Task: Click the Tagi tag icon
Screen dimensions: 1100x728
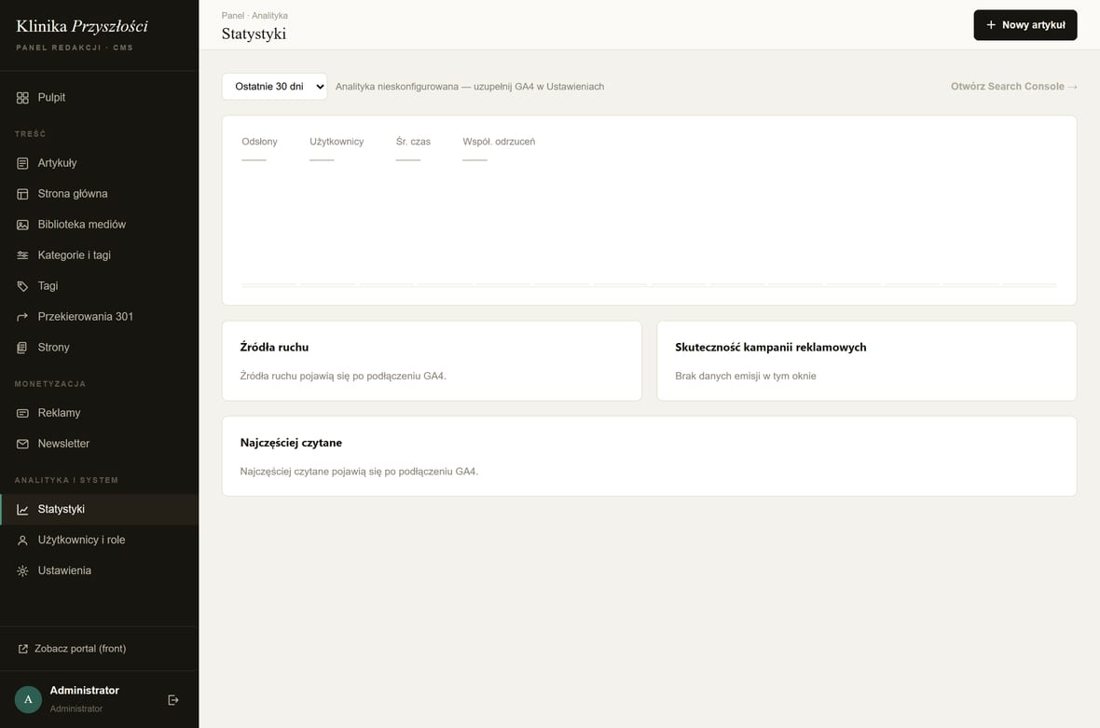Action: tap(22, 286)
